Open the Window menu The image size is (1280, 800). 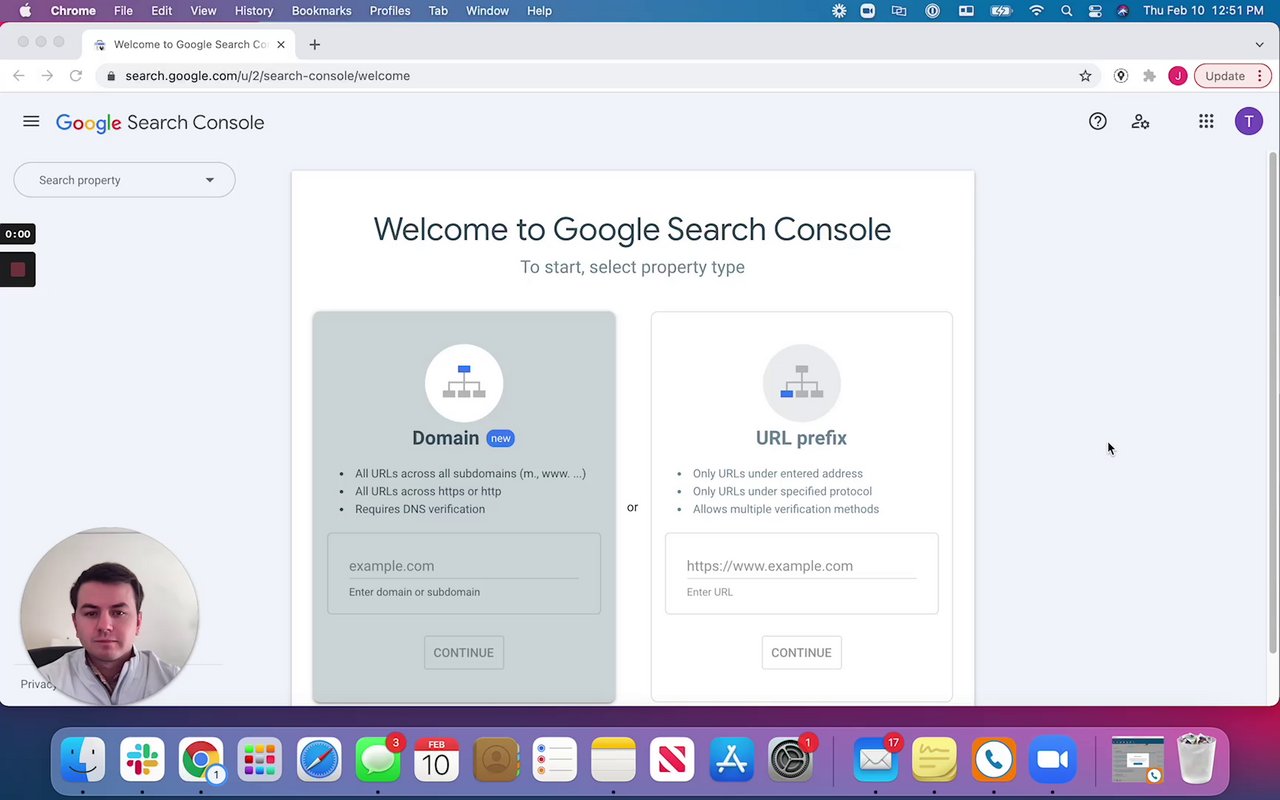[487, 11]
